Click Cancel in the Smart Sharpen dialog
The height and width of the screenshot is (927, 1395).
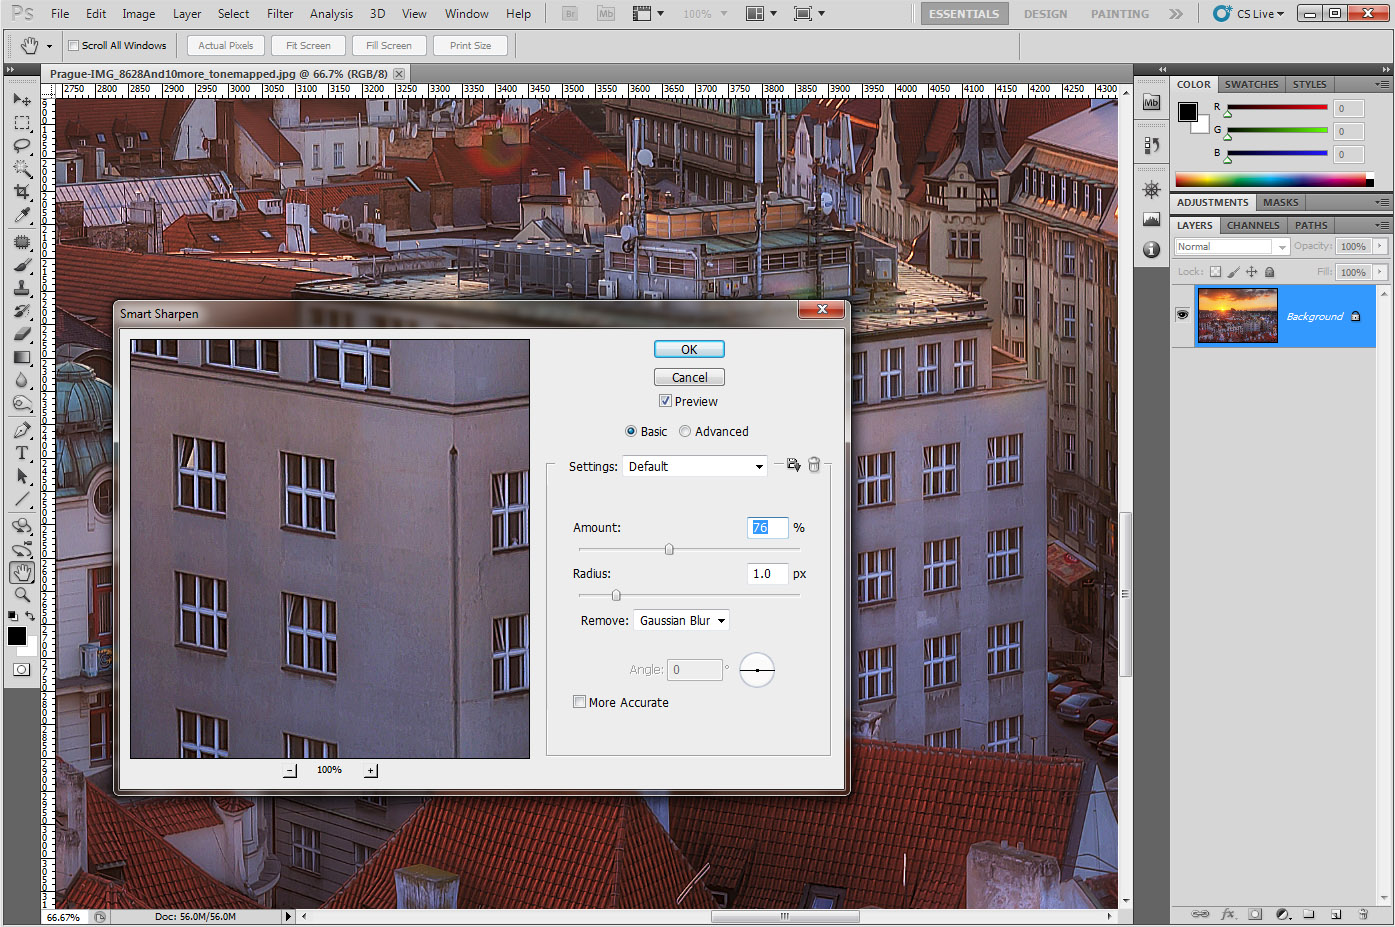point(689,377)
